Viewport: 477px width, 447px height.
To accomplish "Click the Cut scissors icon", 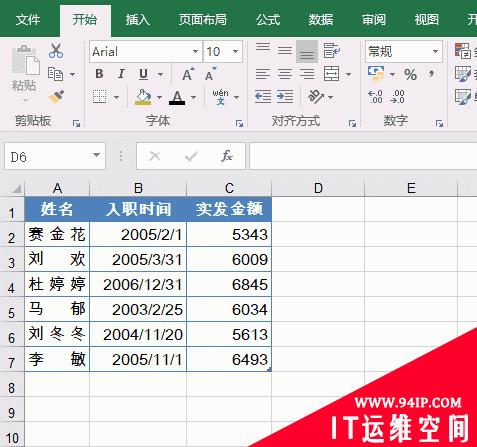I will tap(56, 51).
